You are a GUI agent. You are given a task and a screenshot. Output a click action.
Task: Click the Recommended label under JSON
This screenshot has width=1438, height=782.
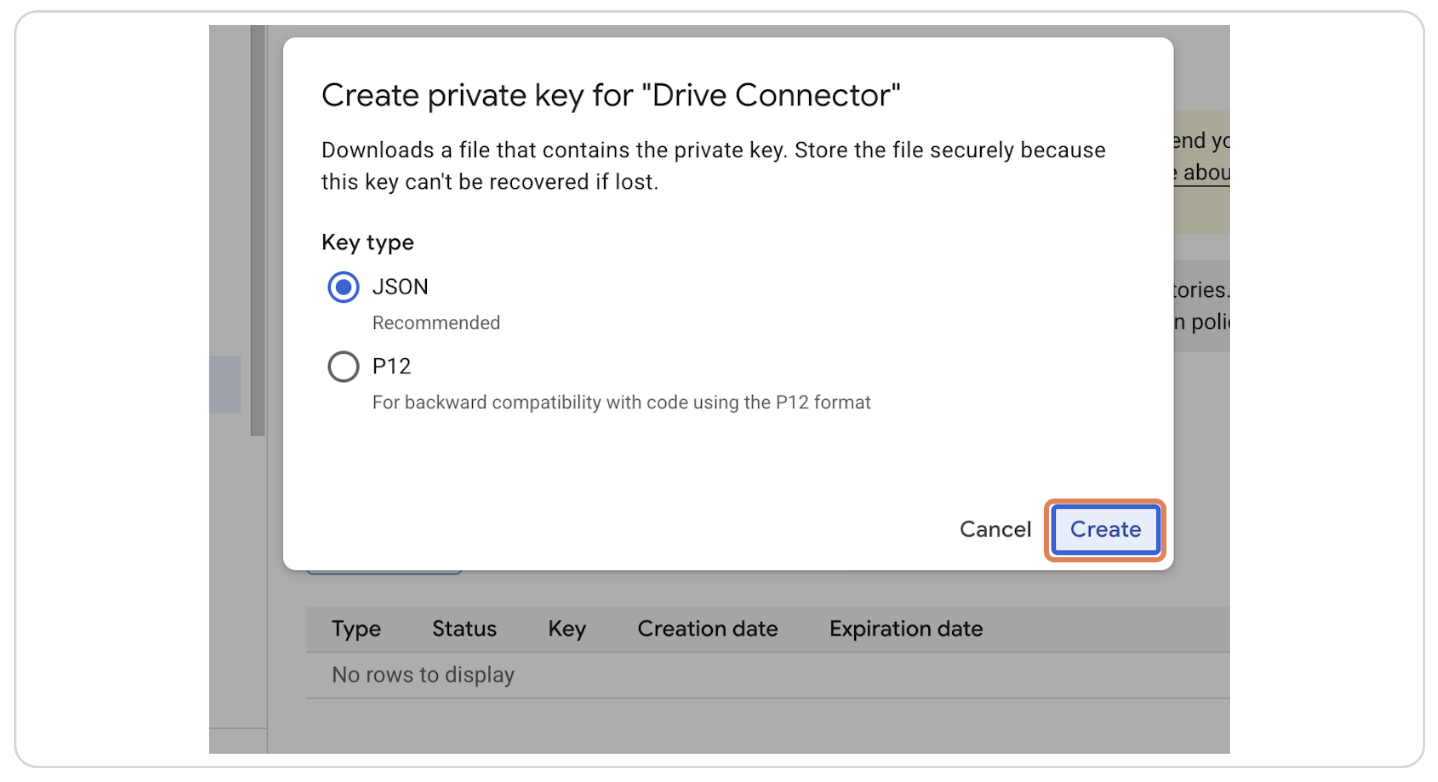click(436, 322)
